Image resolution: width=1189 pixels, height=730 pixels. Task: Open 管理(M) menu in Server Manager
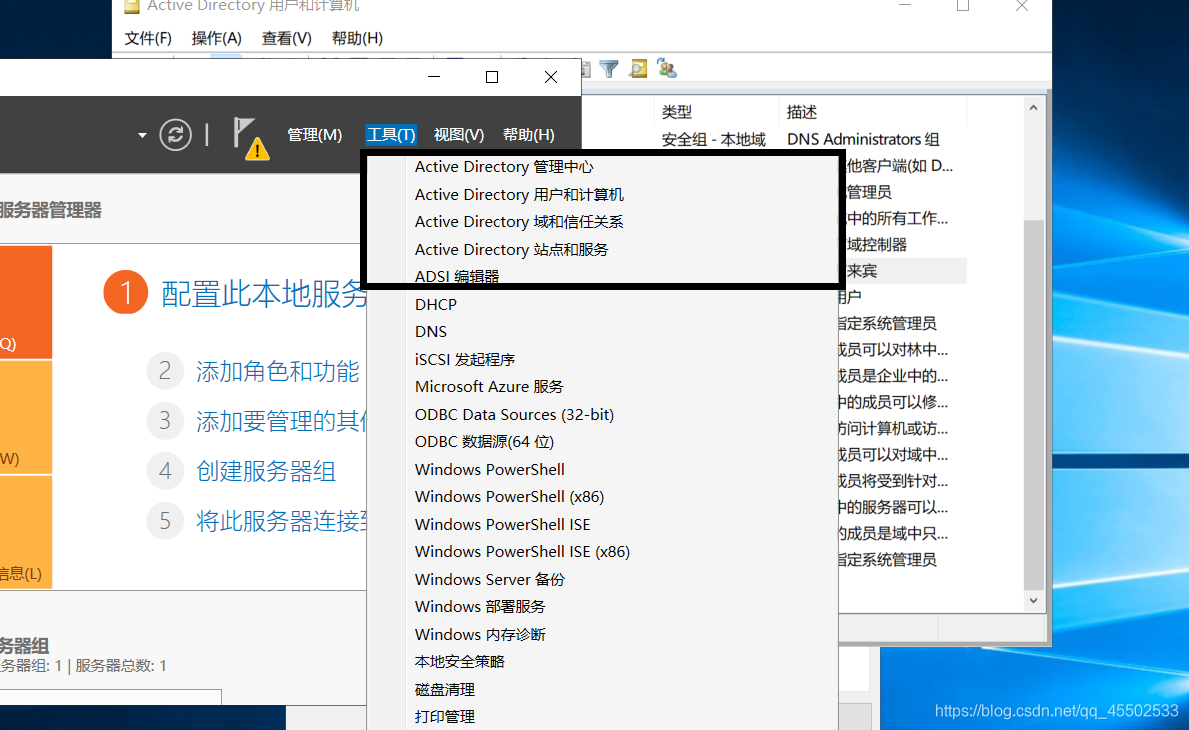(315, 135)
